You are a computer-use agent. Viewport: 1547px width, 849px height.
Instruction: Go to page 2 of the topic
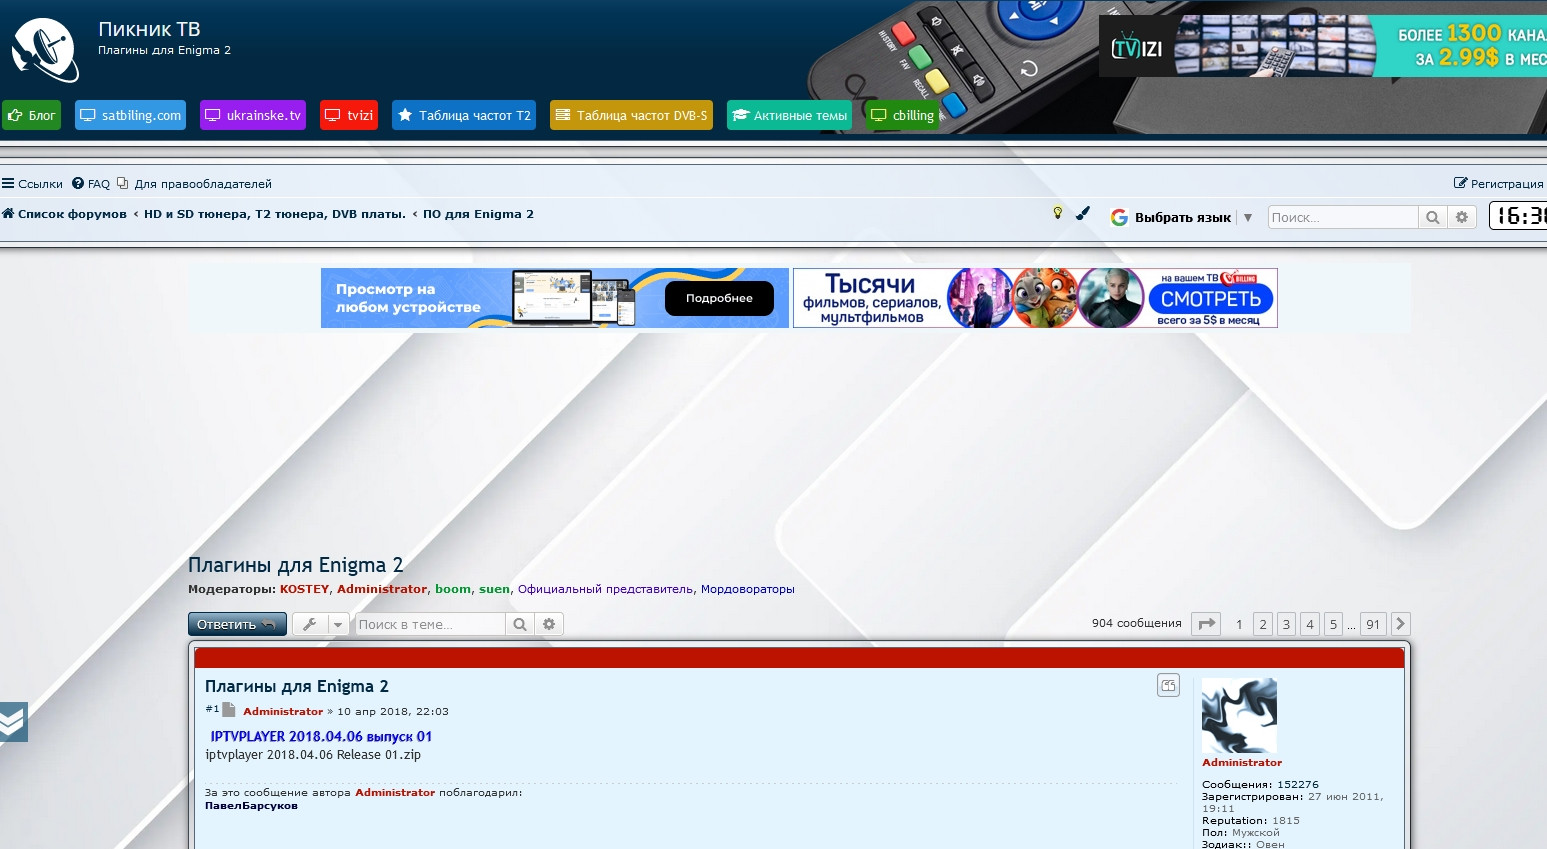[1263, 624]
